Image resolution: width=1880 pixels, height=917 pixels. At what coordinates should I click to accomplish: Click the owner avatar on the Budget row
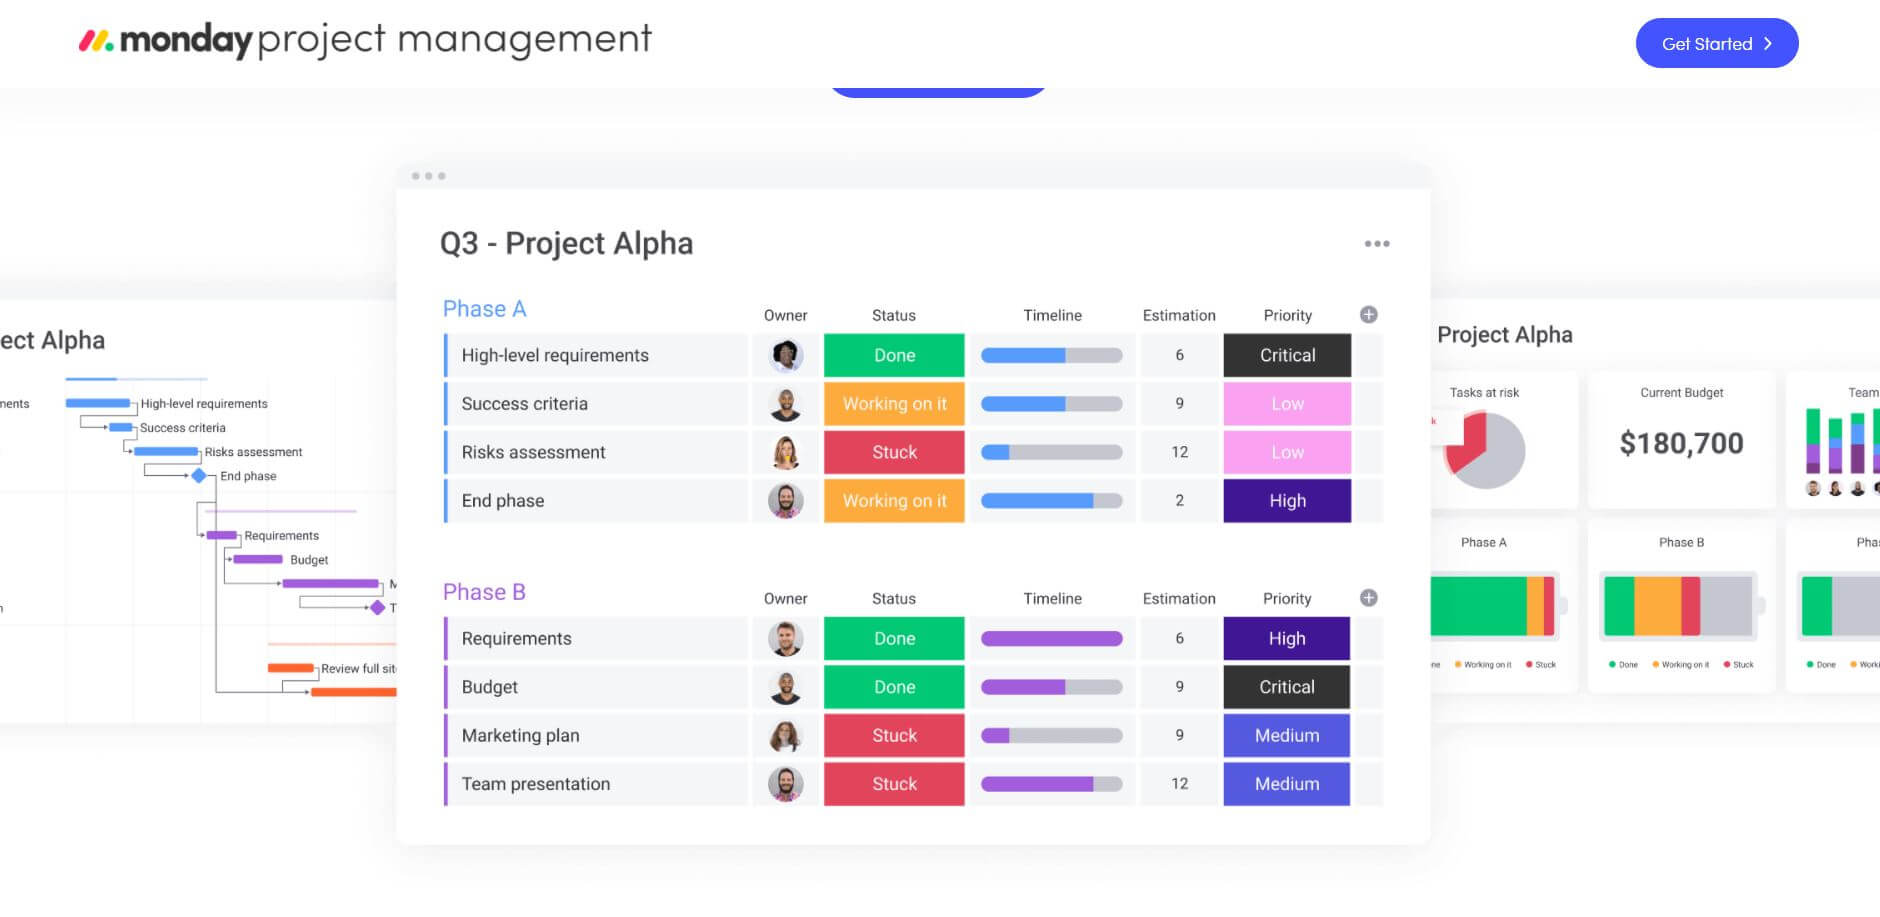tap(786, 687)
